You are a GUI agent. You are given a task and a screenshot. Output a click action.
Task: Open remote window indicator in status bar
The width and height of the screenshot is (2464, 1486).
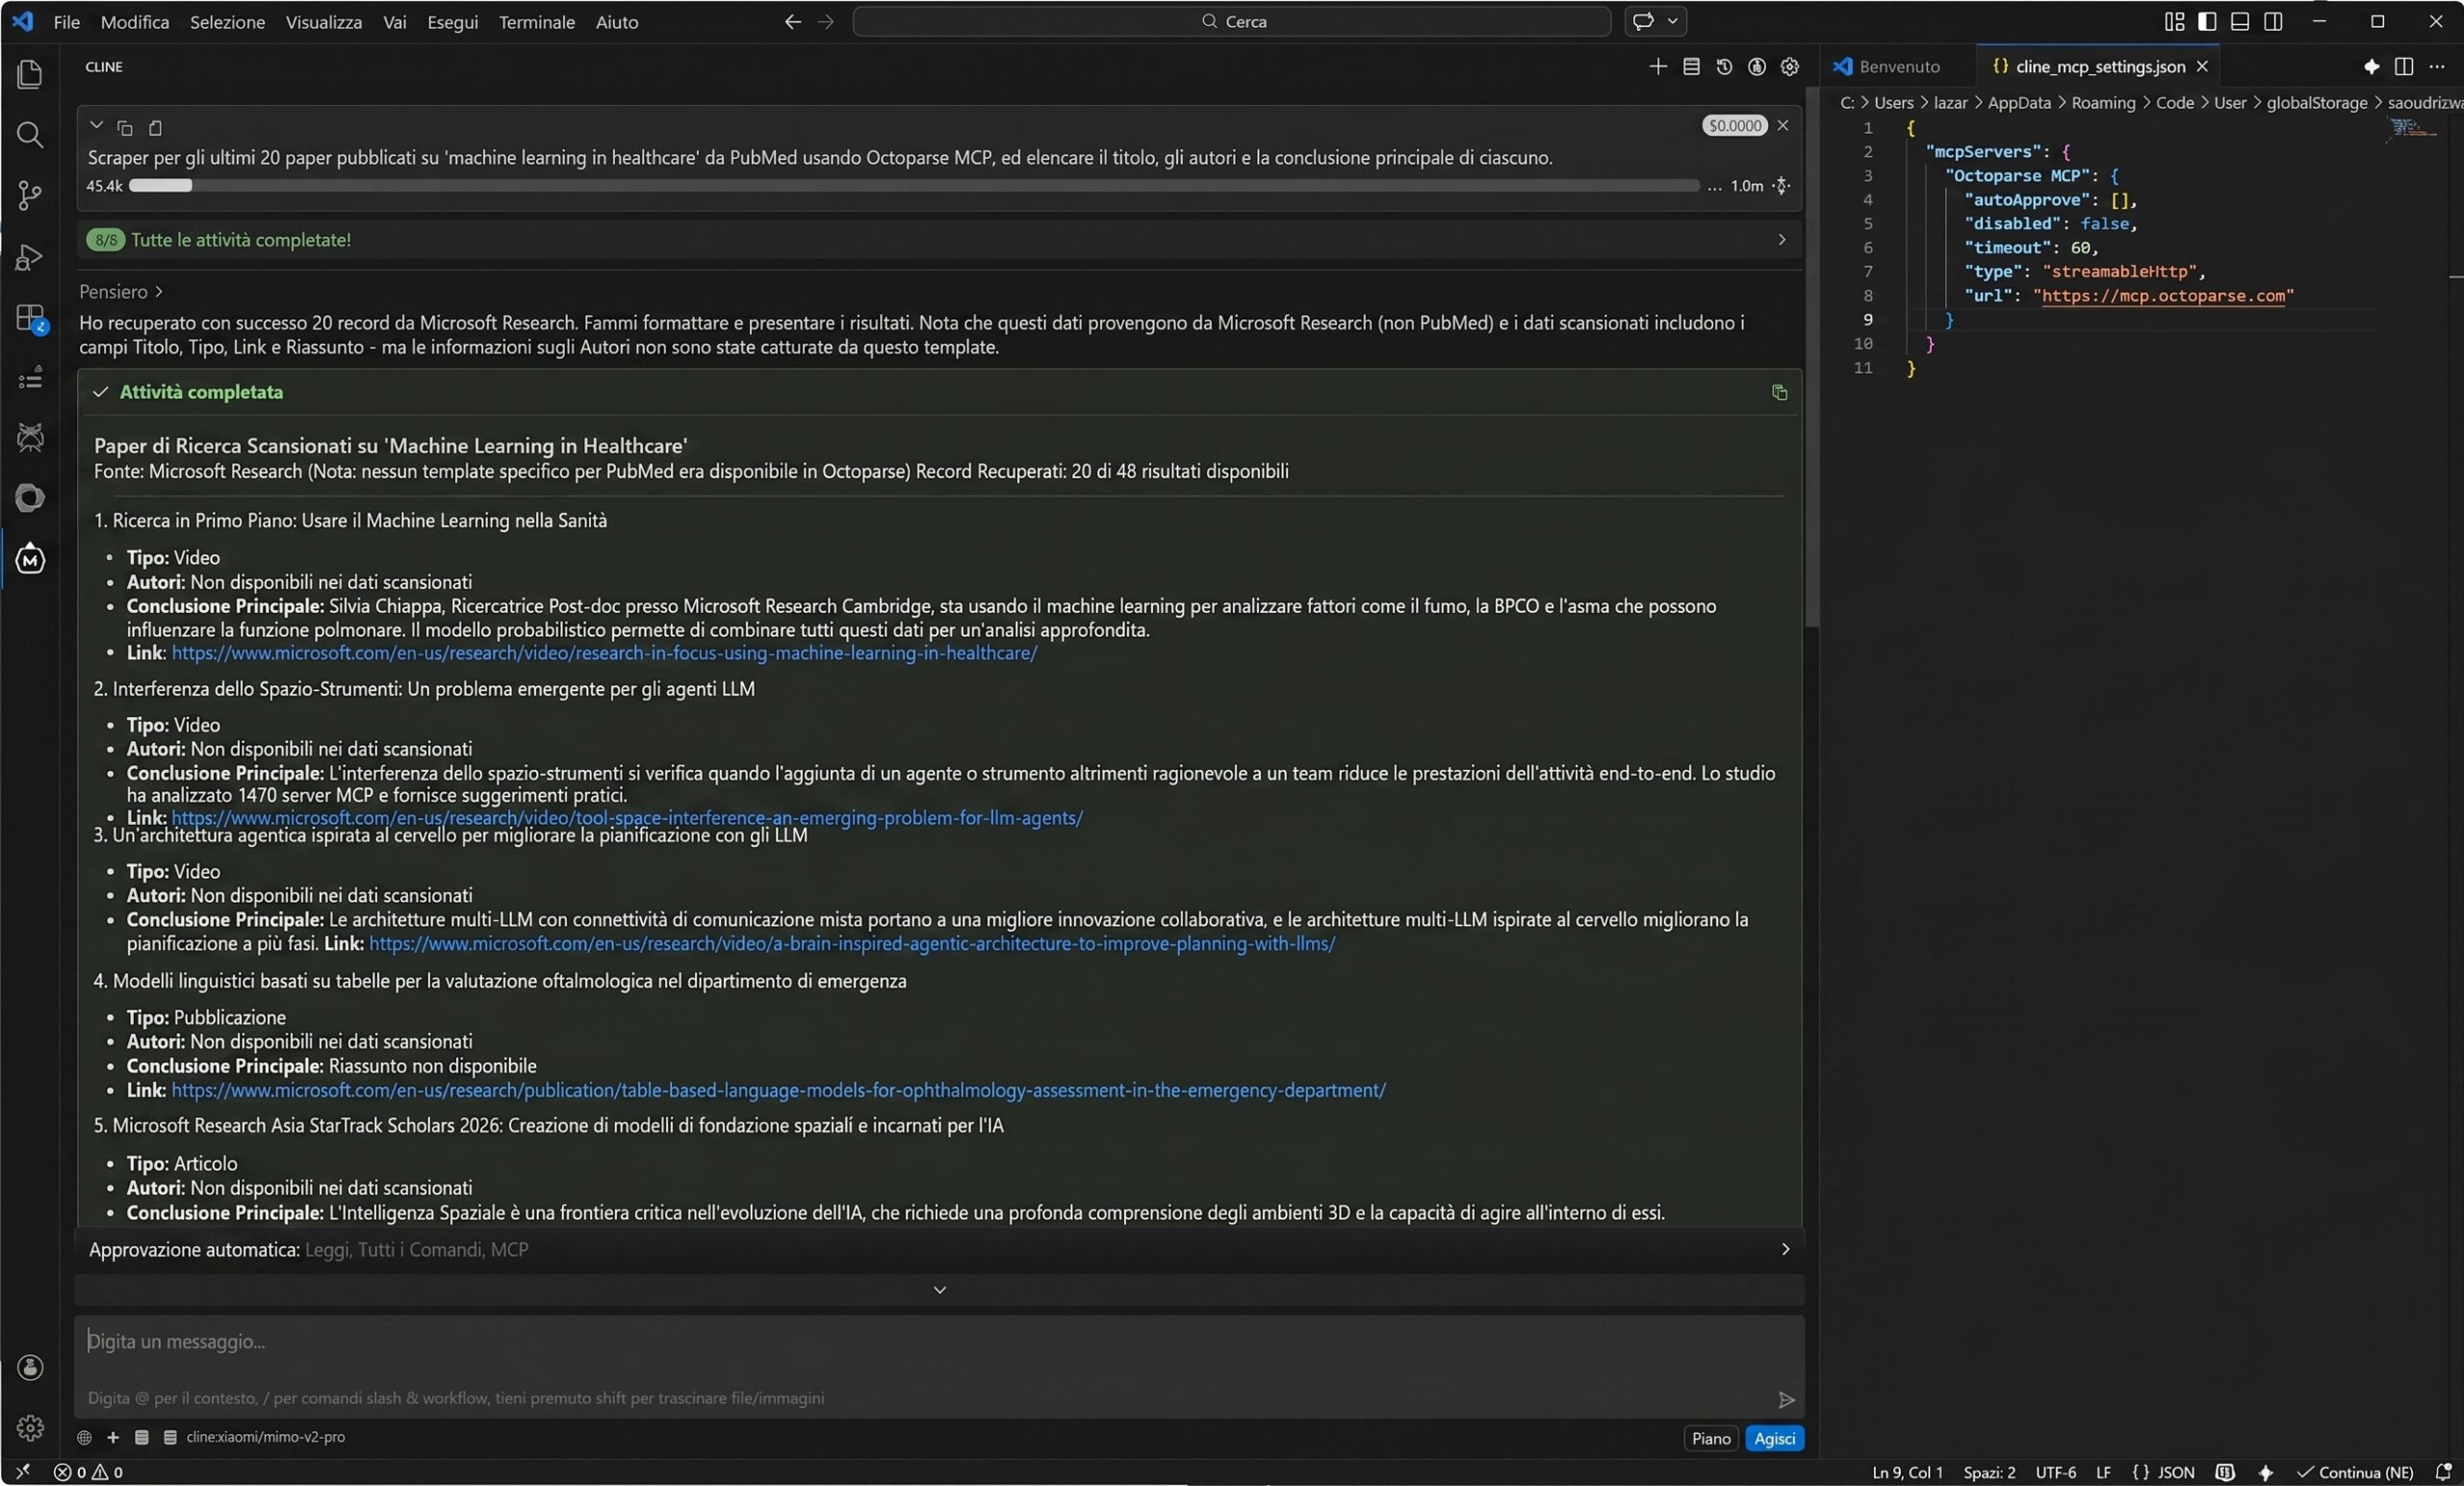click(22, 1472)
